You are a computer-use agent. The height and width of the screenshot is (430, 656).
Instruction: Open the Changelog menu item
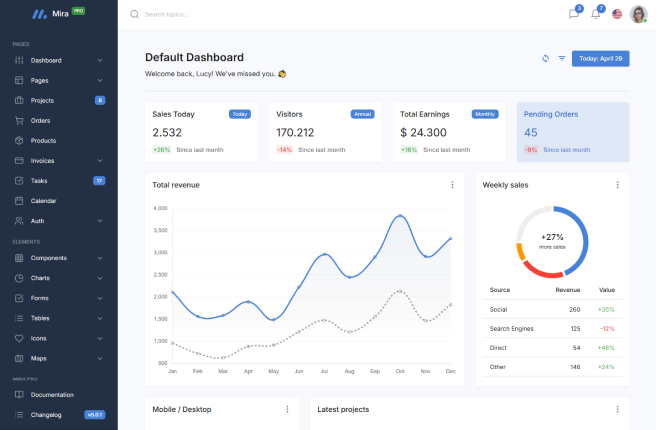point(59,415)
